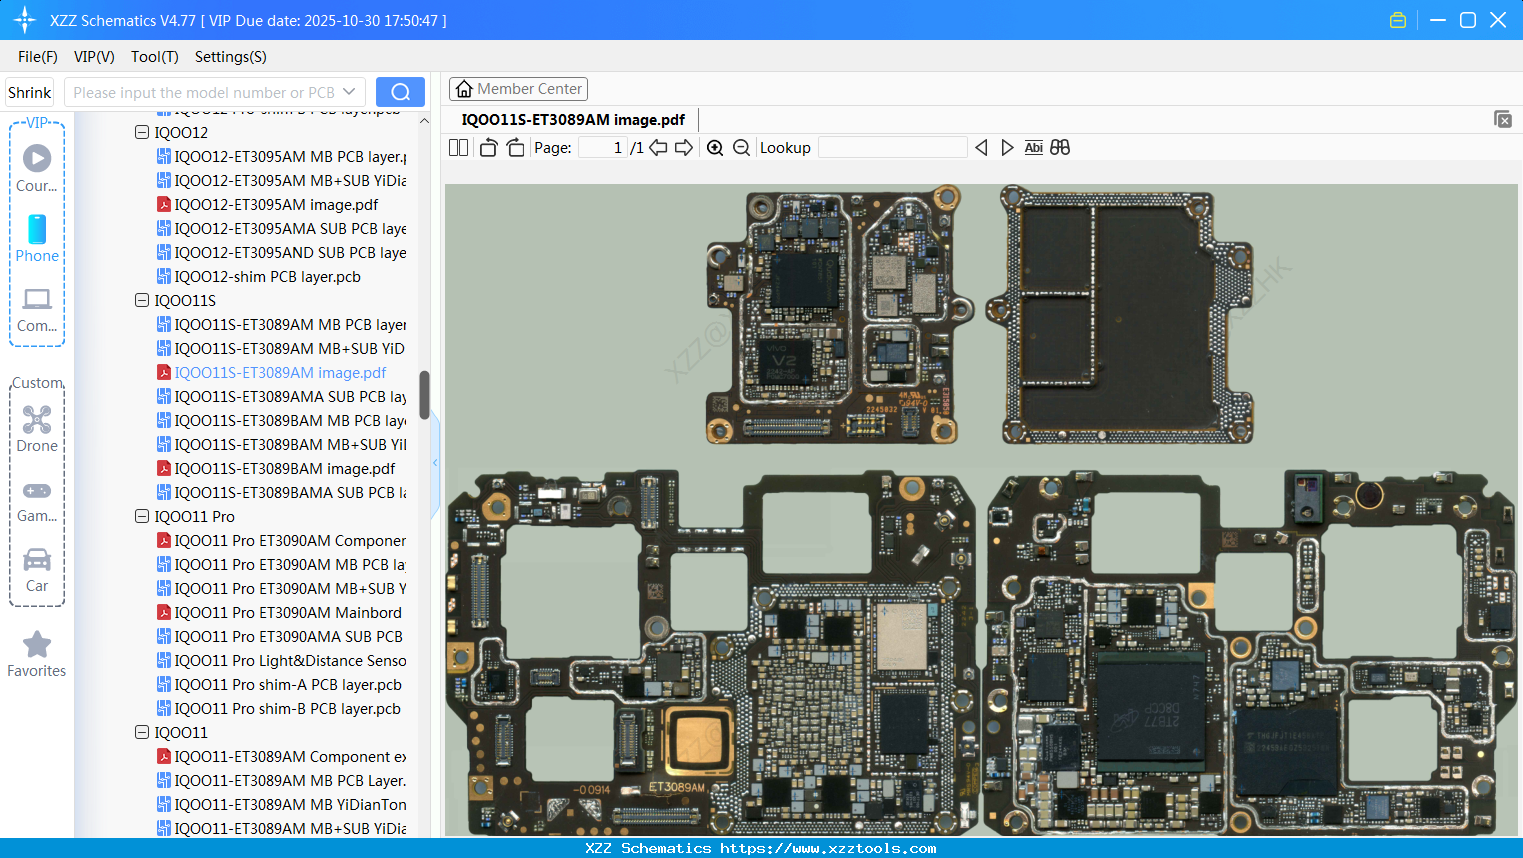This screenshot has width=1523, height=858.
Task: Select the Phone category in the sidebar
Action: point(37,240)
